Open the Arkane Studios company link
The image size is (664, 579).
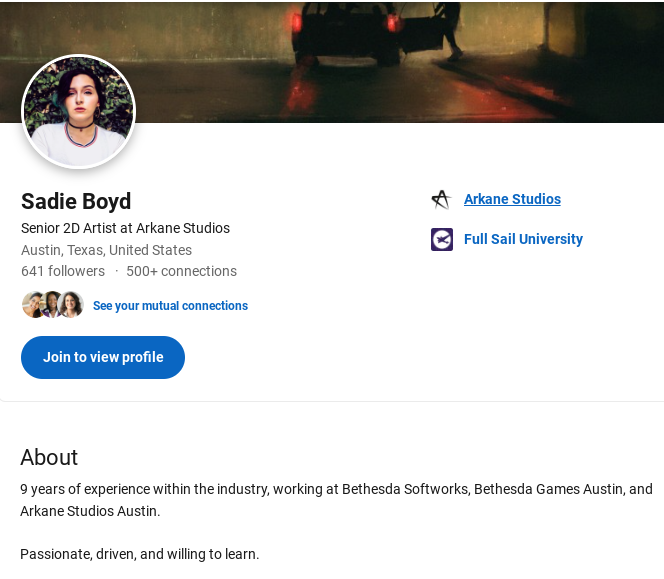(512, 199)
